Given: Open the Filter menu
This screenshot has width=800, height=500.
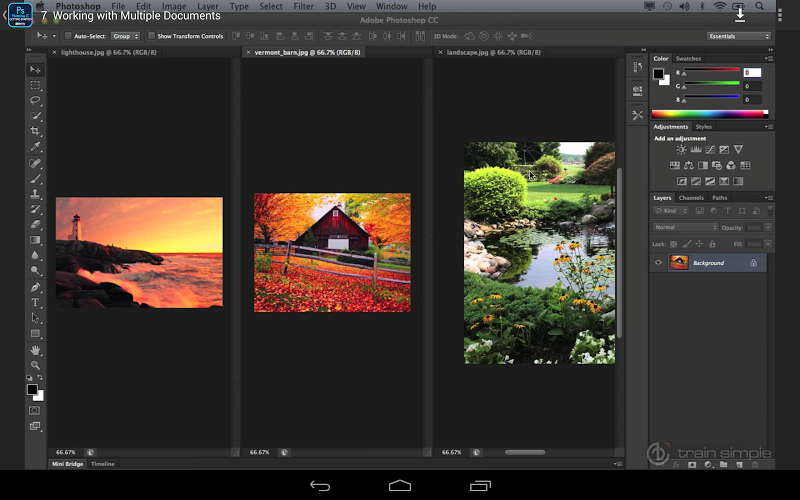Looking at the screenshot, I should pos(303,6).
